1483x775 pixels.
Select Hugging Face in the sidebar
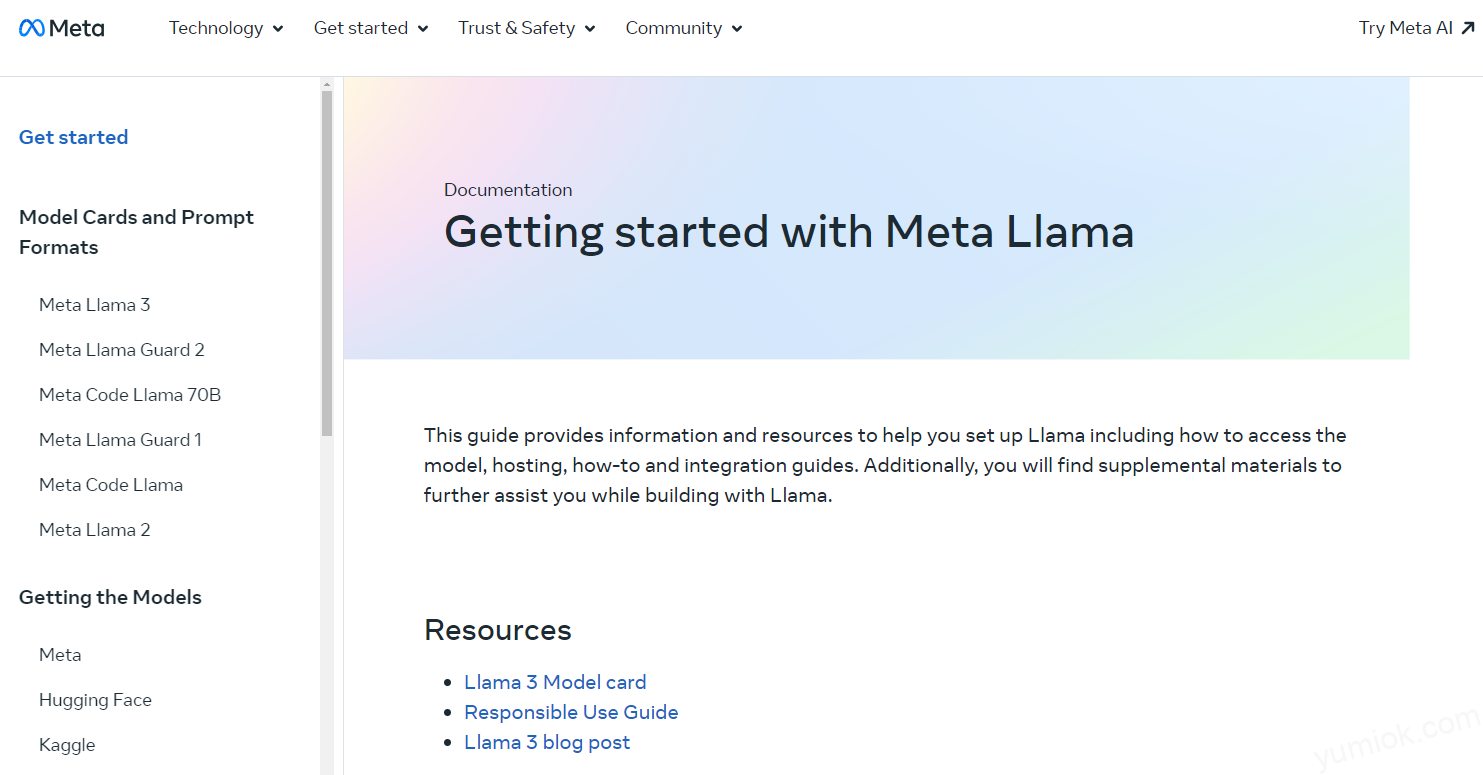coord(95,700)
